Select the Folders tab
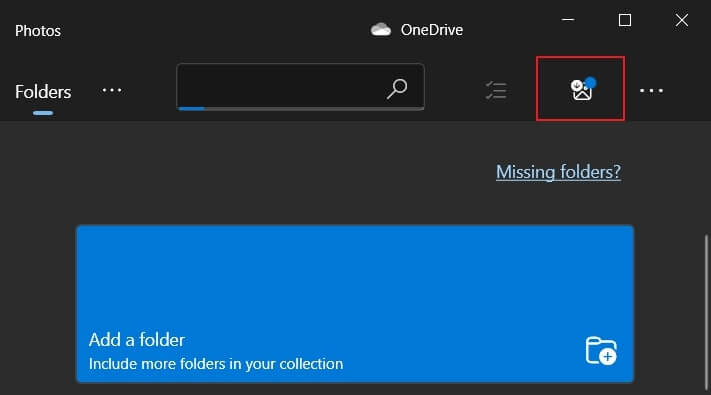The height and width of the screenshot is (395, 711). [43, 92]
